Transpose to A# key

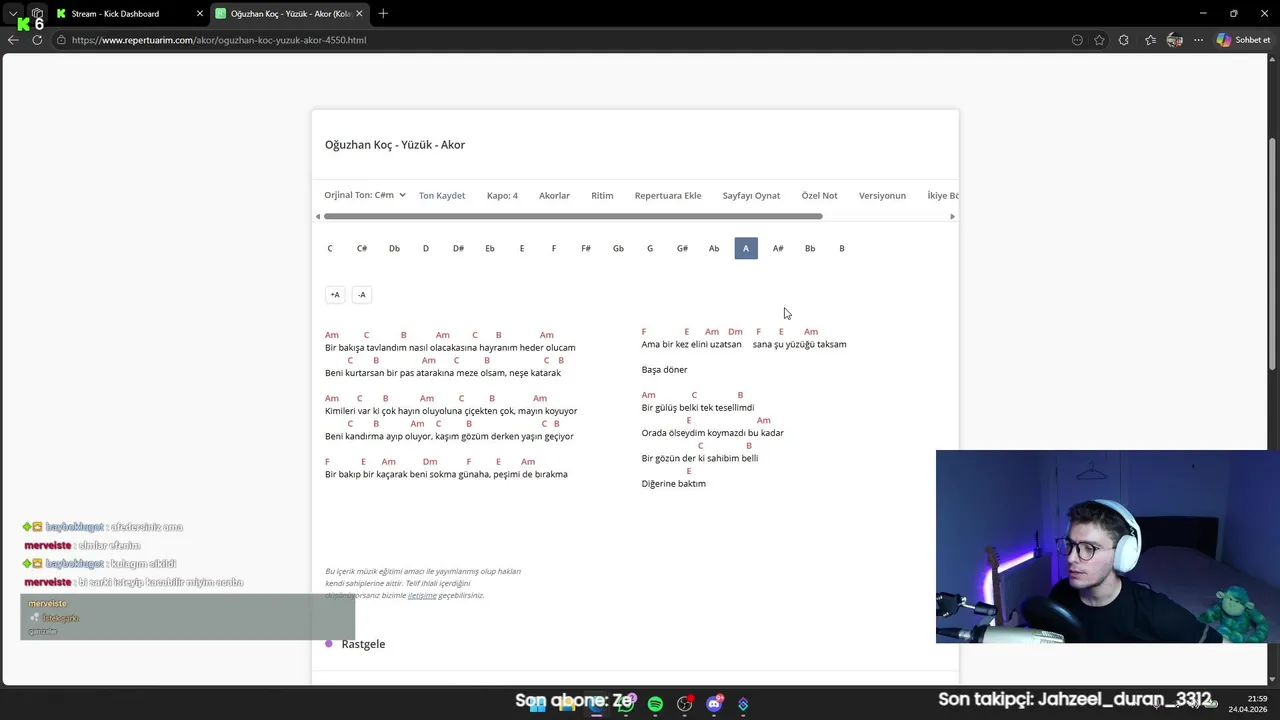point(778,248)
